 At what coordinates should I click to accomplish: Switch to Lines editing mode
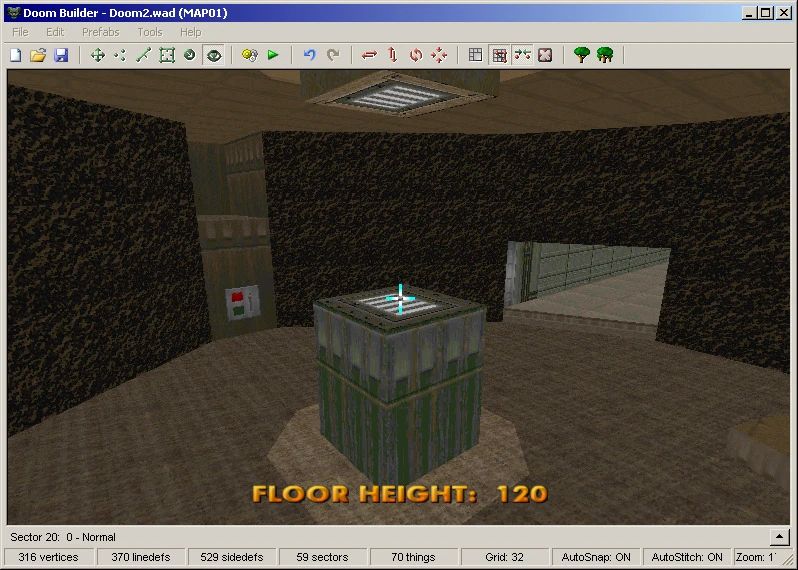[143, 55]
